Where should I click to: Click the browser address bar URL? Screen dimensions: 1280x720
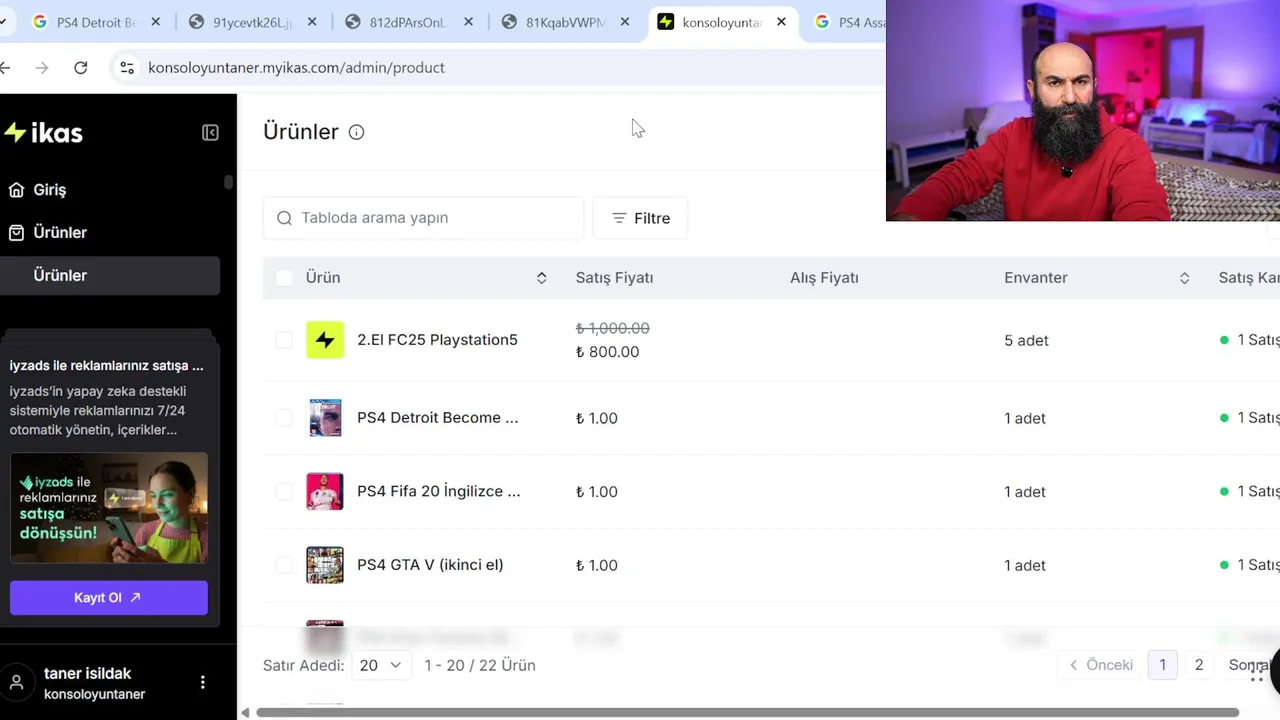(296, 67)
